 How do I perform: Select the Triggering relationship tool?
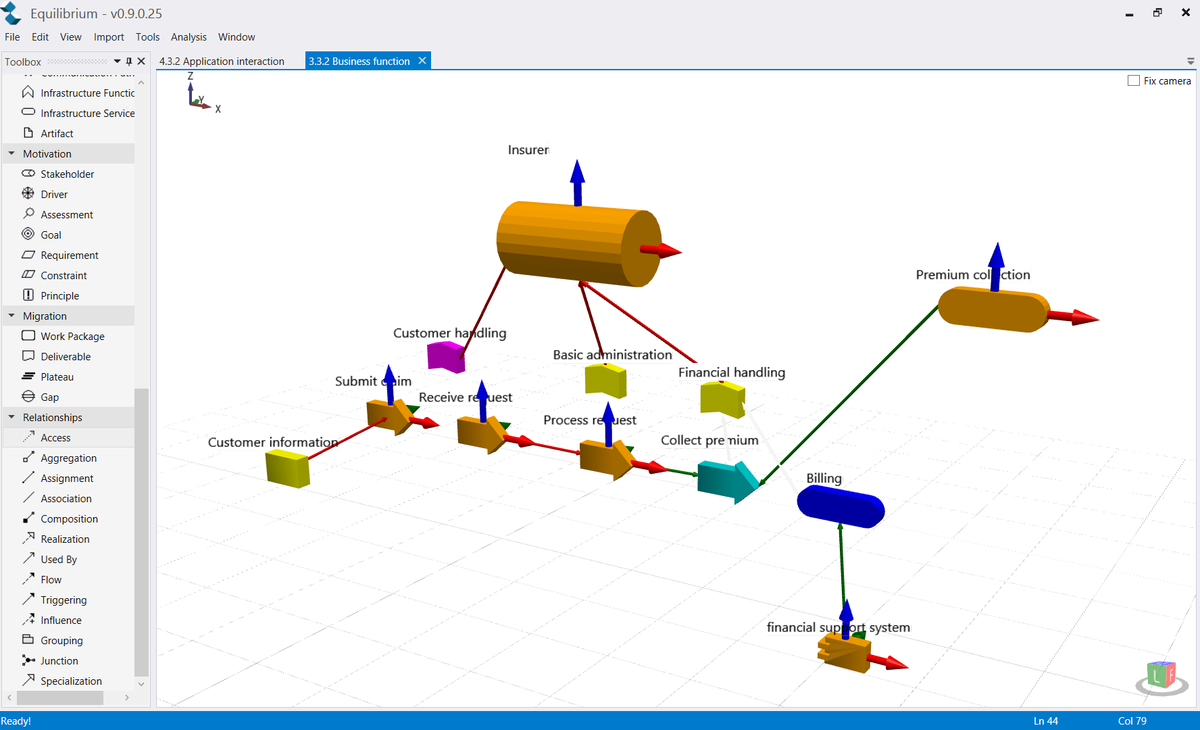(x=54, y=600)
